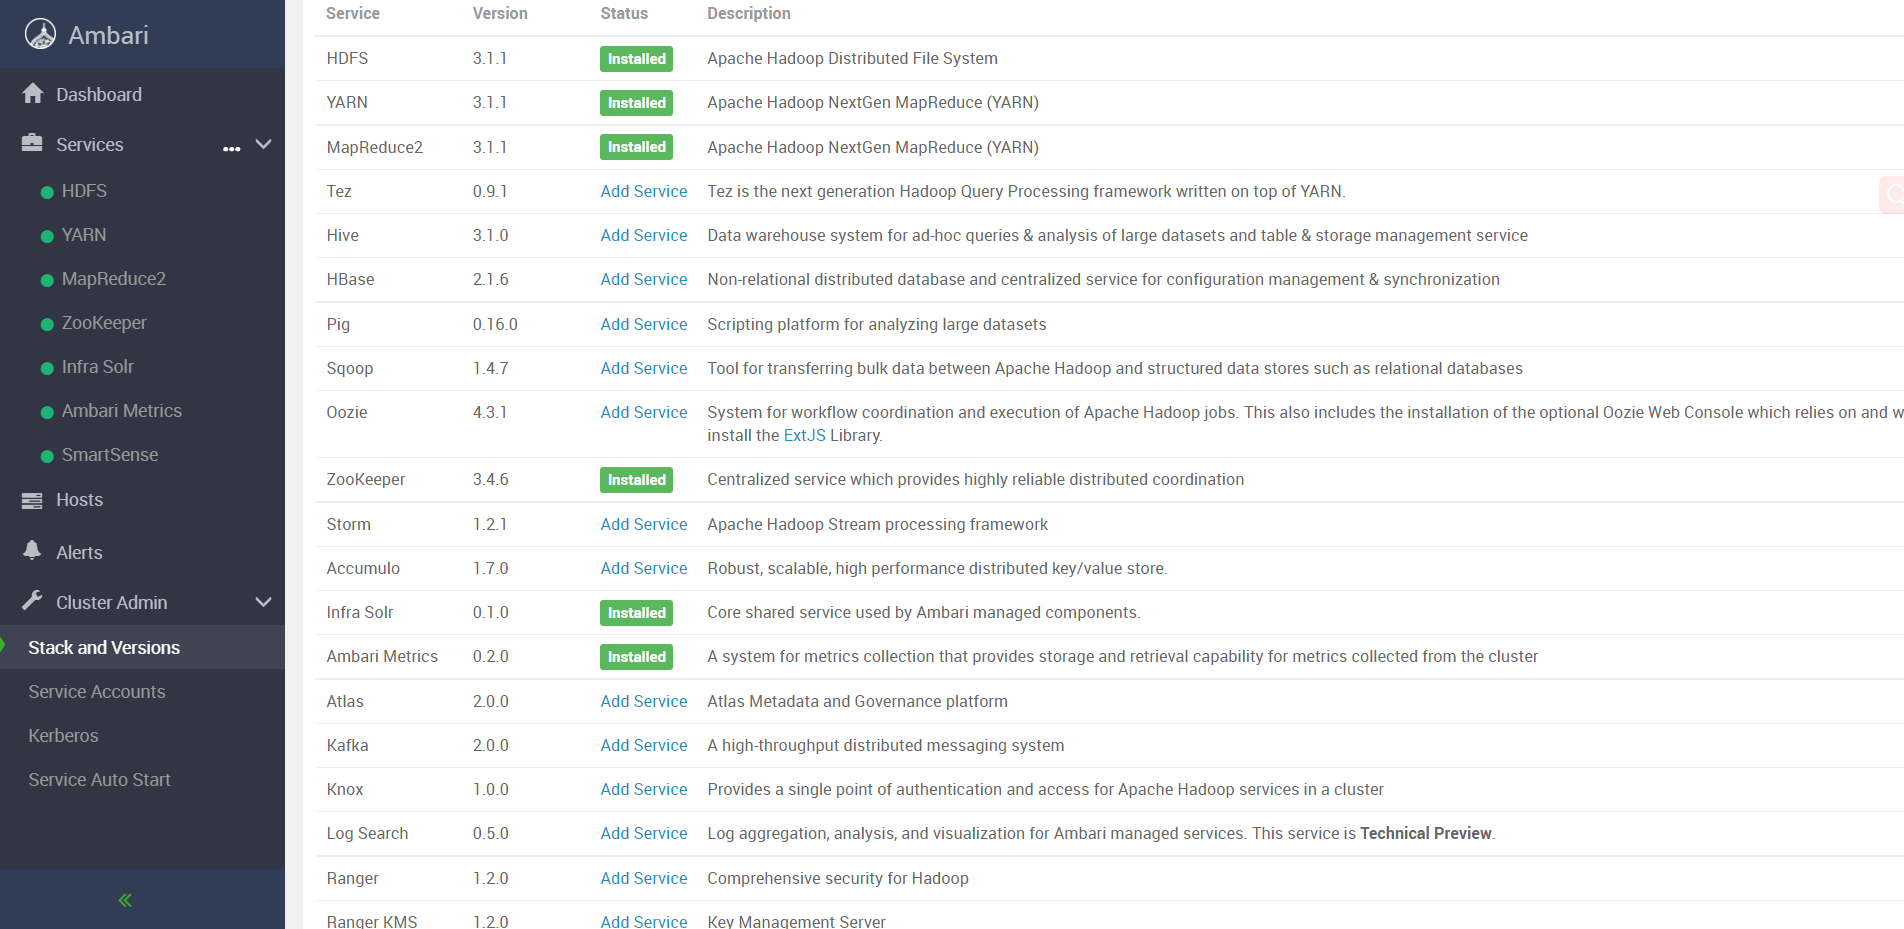Screen dimensions: 1904x929
Task: Click the Oozie service name cell
Action: pyautogui.click(x=347, y=412)
